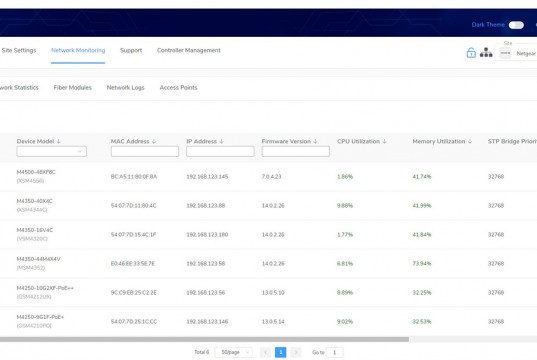Click IP address 192.168.123.58

(206, 264)
